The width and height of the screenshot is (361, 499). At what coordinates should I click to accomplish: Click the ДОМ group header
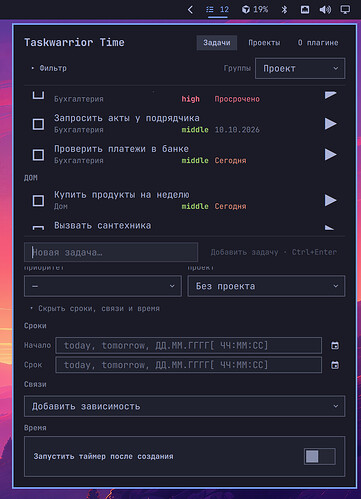click(31, 178)
